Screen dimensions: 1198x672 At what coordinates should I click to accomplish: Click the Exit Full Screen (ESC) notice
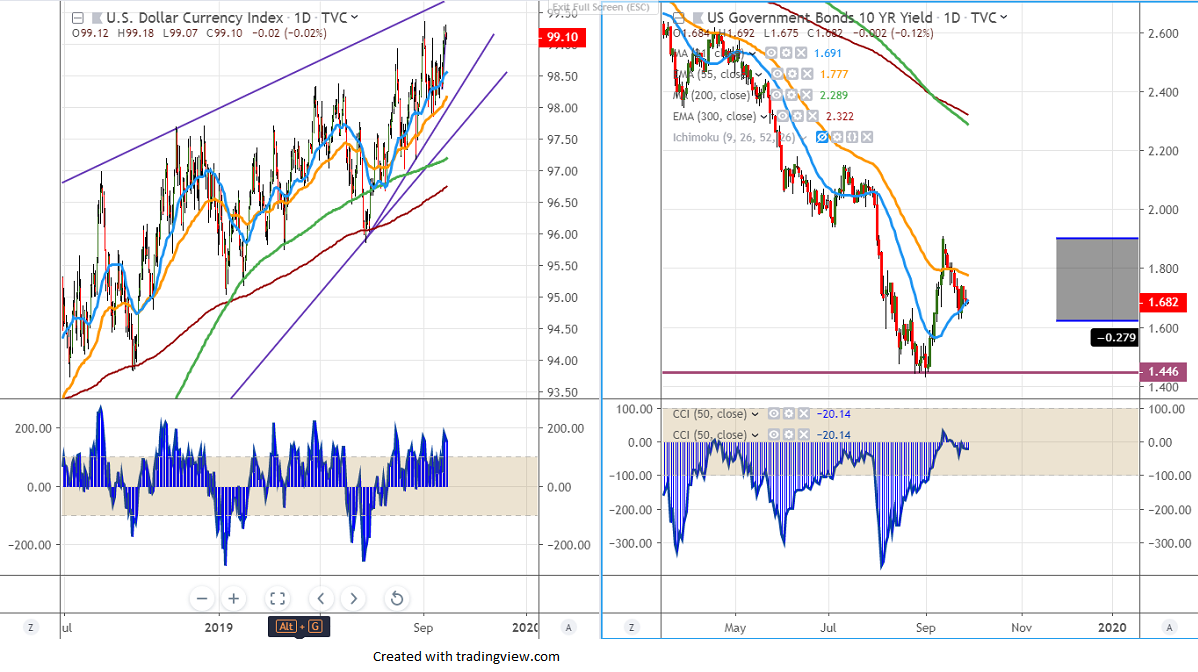pyautogui.click(x=601, y=7)
